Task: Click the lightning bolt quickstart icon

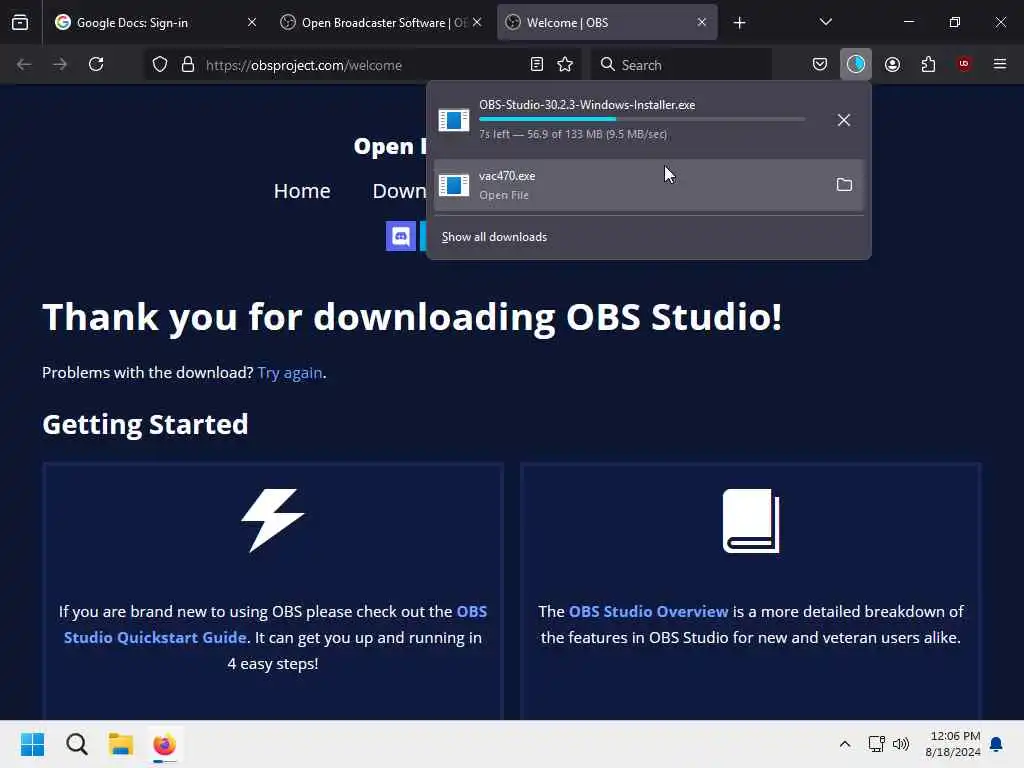Action: pyautogui.click(x=272, y=520)
